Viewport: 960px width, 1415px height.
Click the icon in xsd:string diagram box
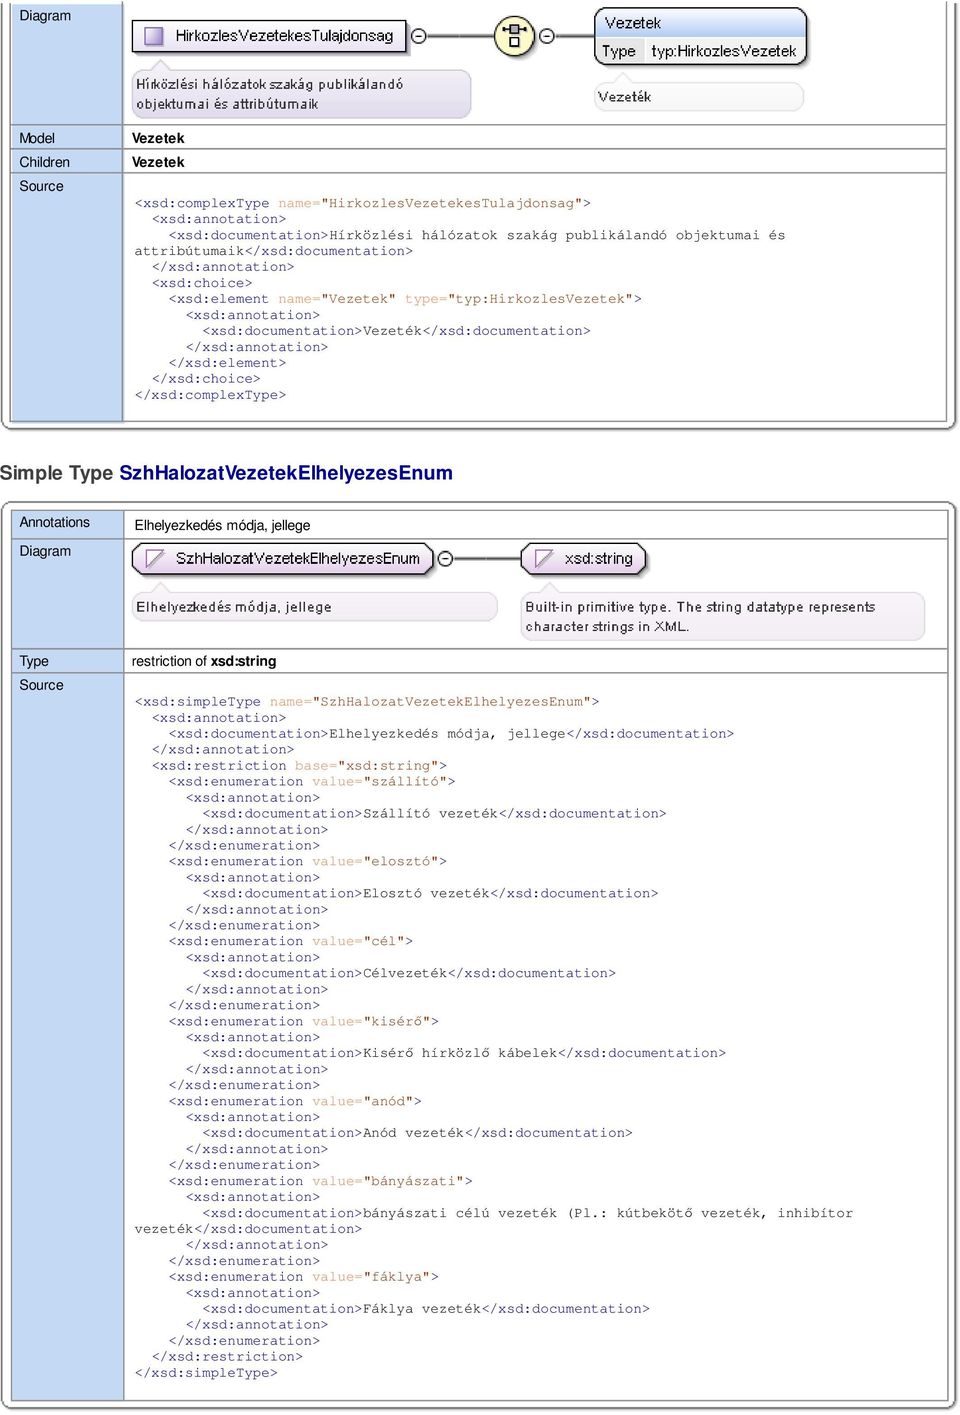(543, 559)
